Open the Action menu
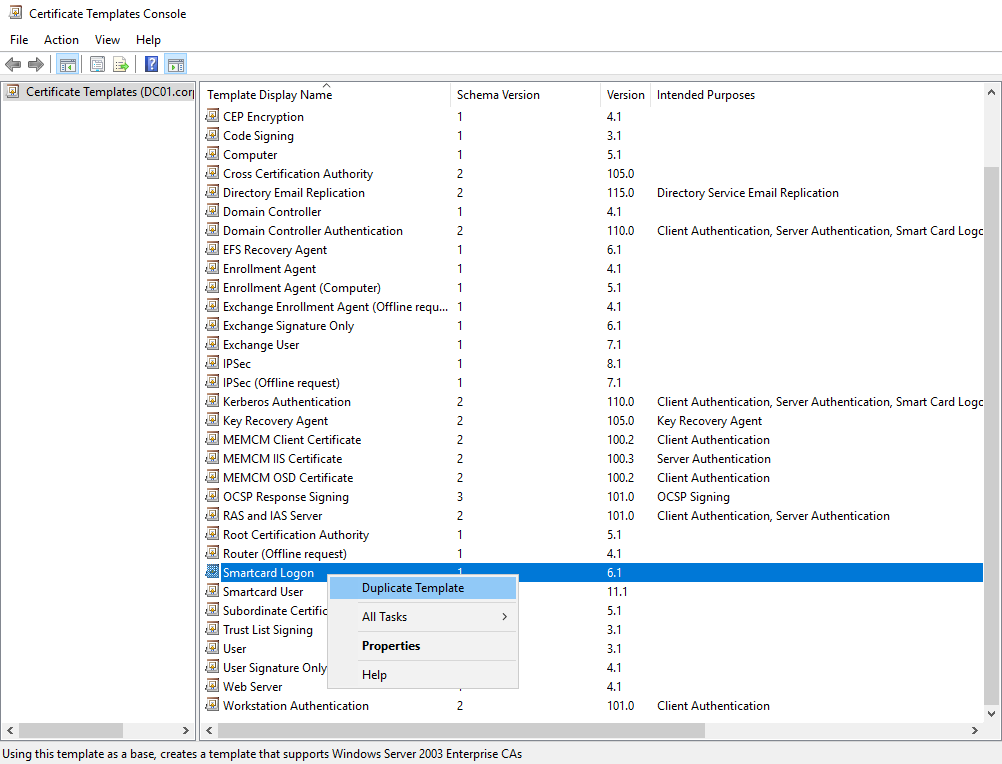Image resolution: width=1002 pixels, height=764 pixels. [61, 40]
